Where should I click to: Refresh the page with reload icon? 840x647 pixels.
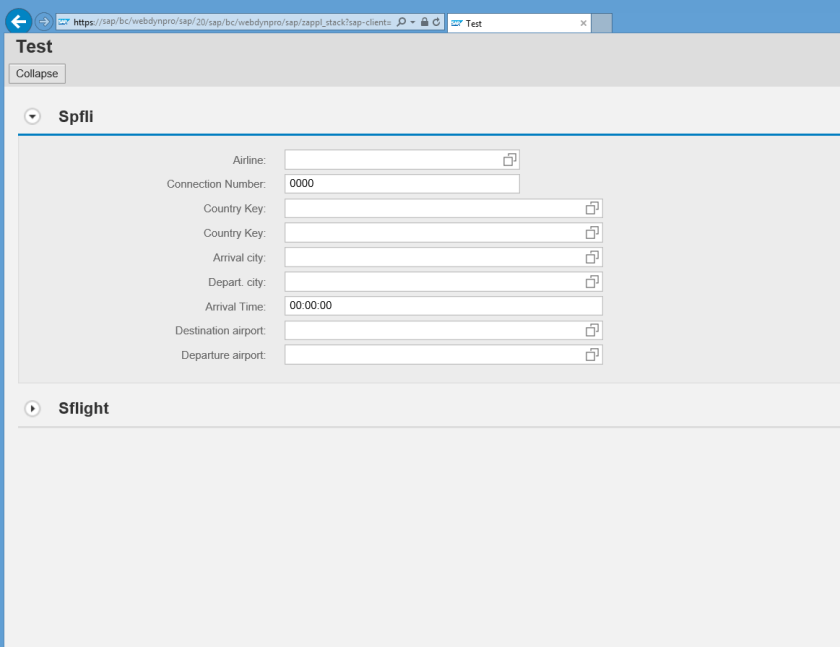[436, 22]
